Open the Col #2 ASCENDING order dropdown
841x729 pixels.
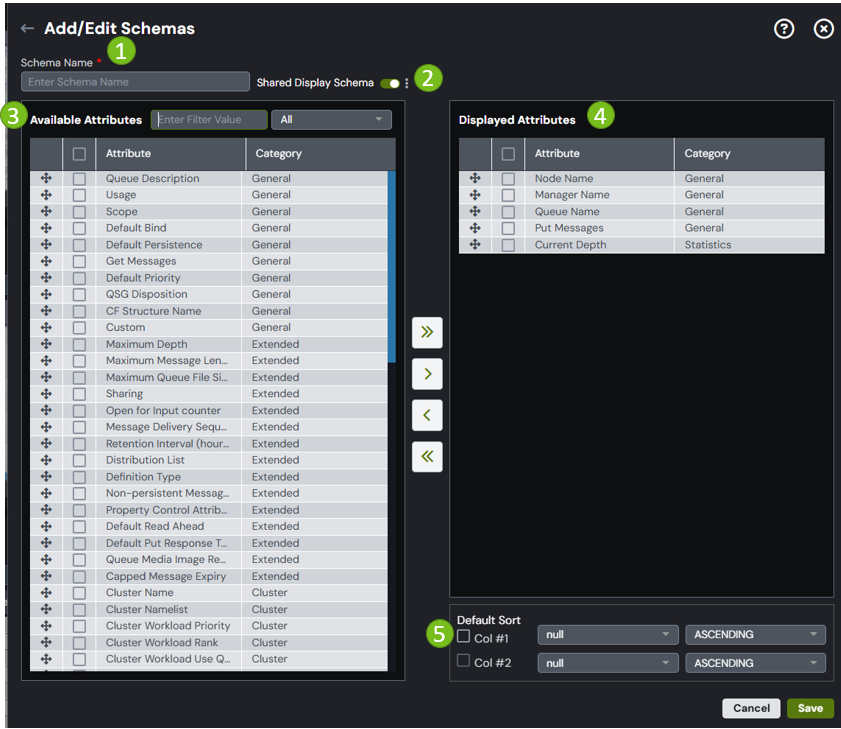click(x=755, y=663)
